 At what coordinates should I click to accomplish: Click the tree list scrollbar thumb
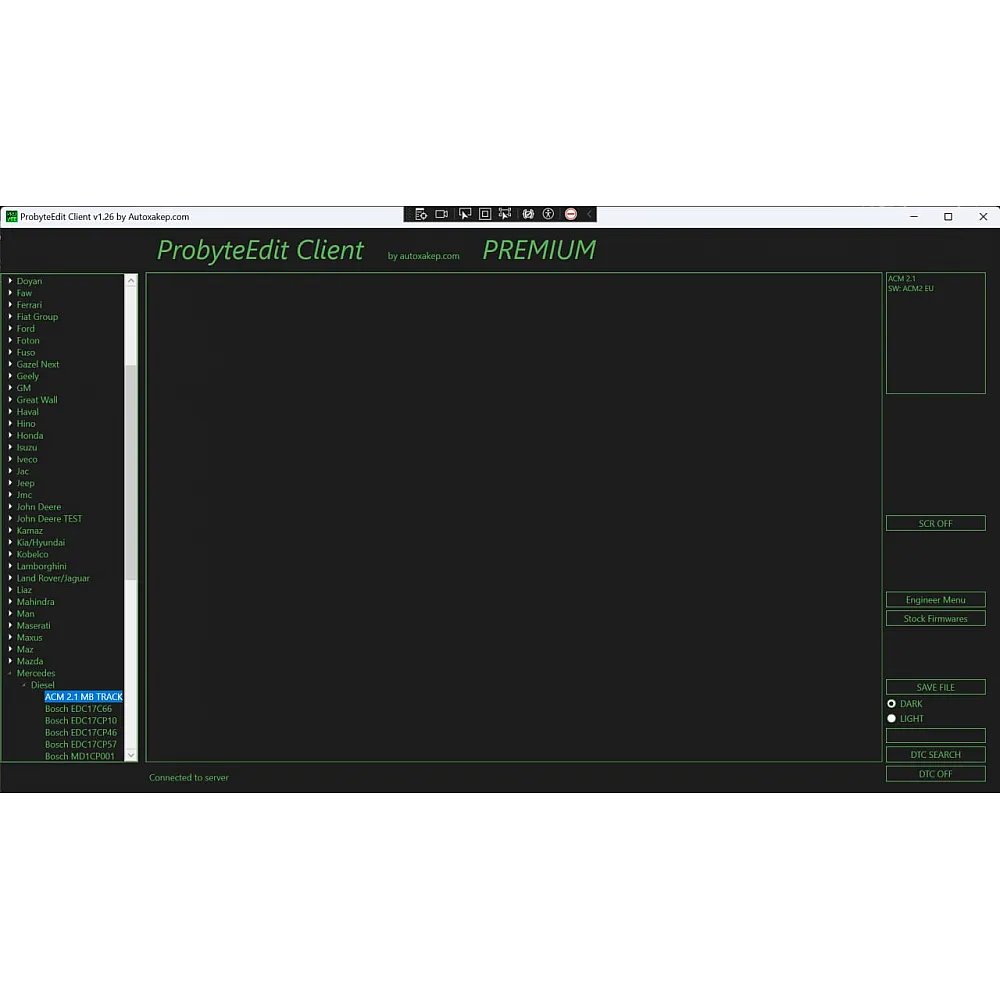(131, 473)
